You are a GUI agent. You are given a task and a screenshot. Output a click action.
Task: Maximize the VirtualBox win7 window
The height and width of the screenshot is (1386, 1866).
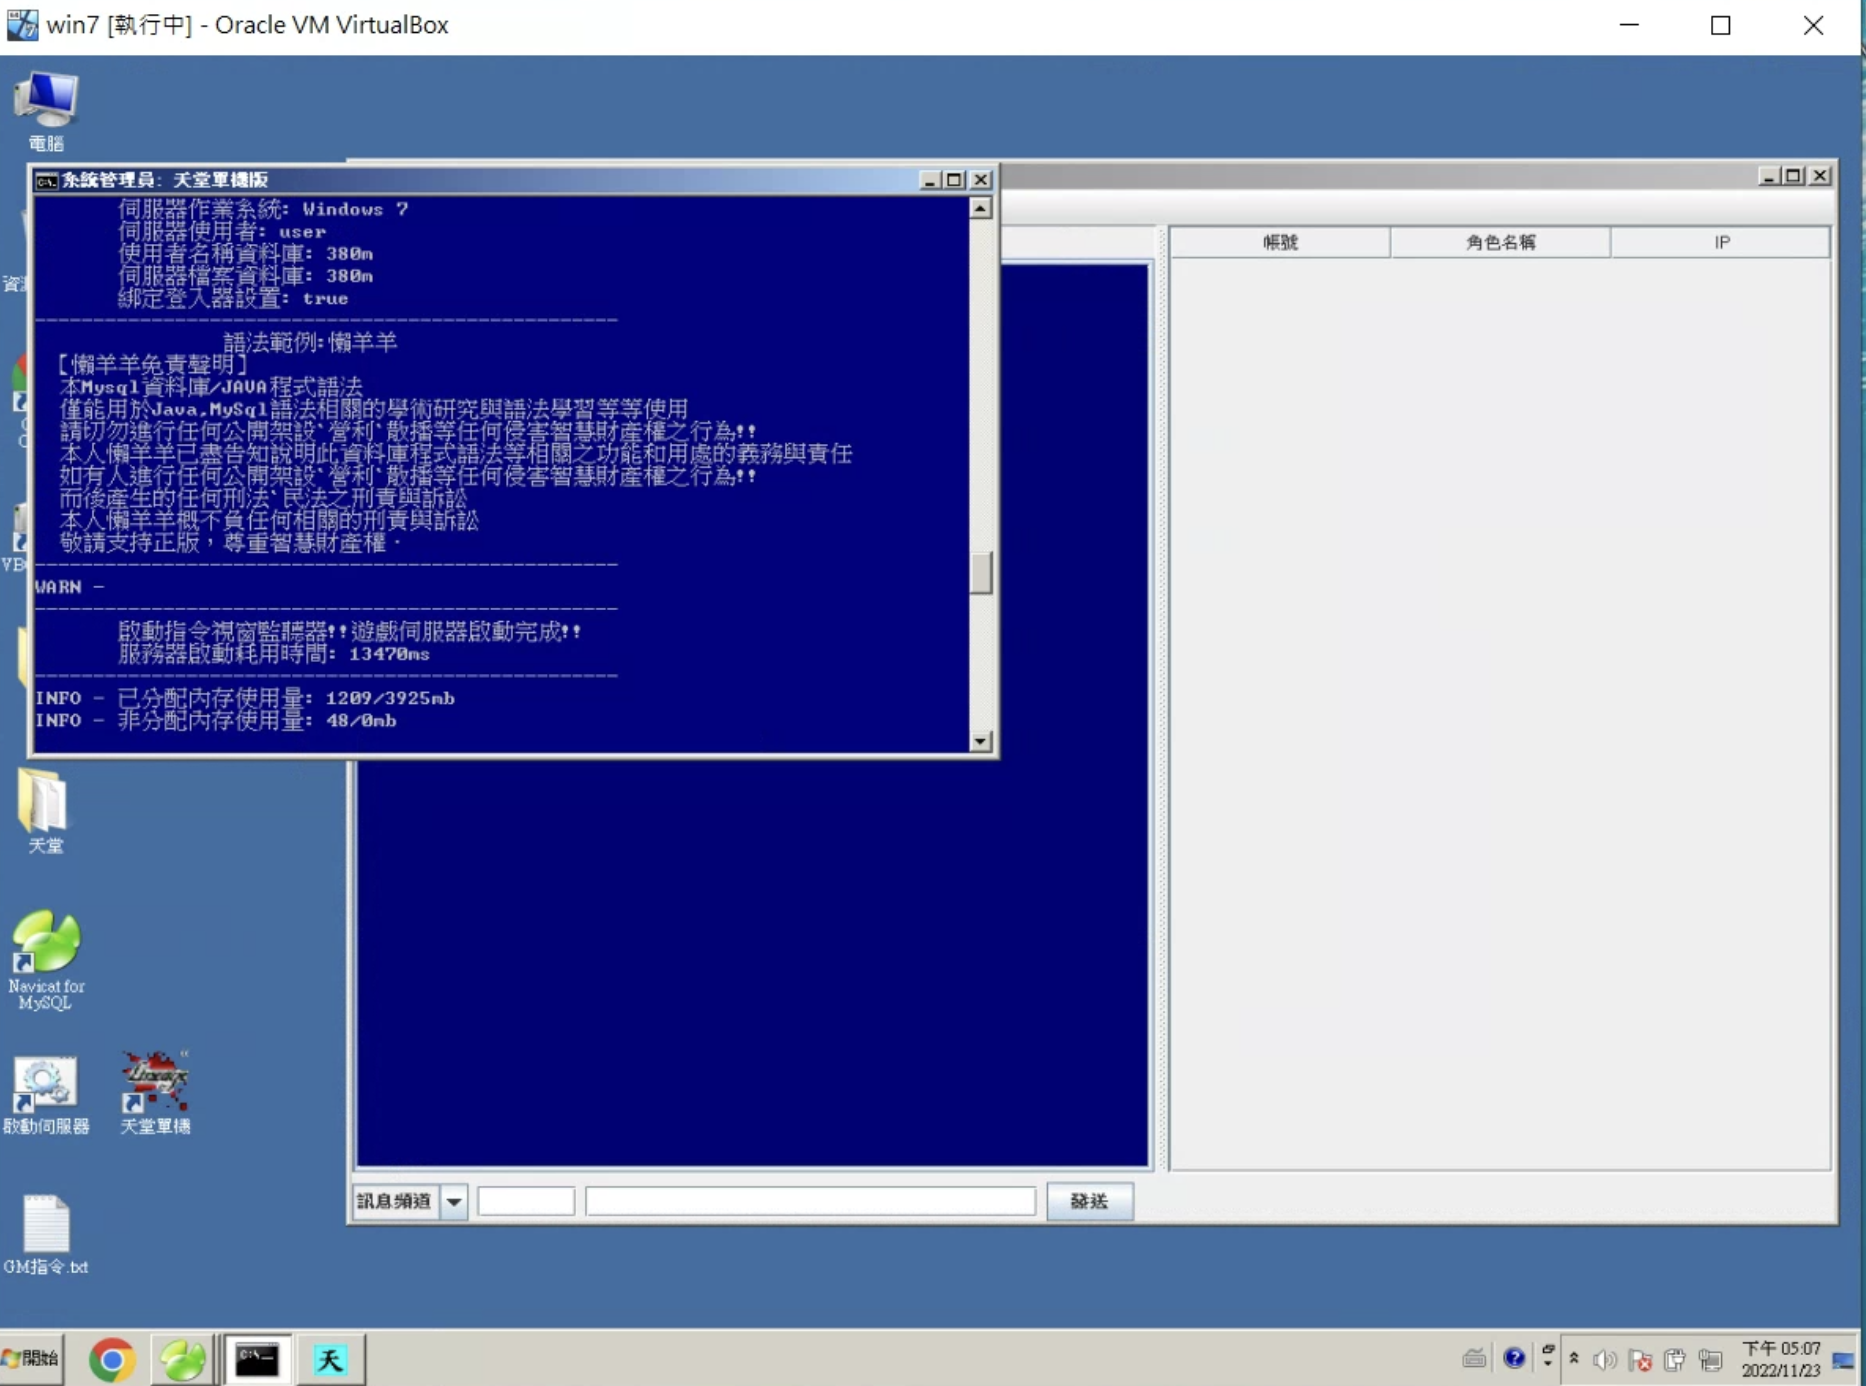[1721, 25]
